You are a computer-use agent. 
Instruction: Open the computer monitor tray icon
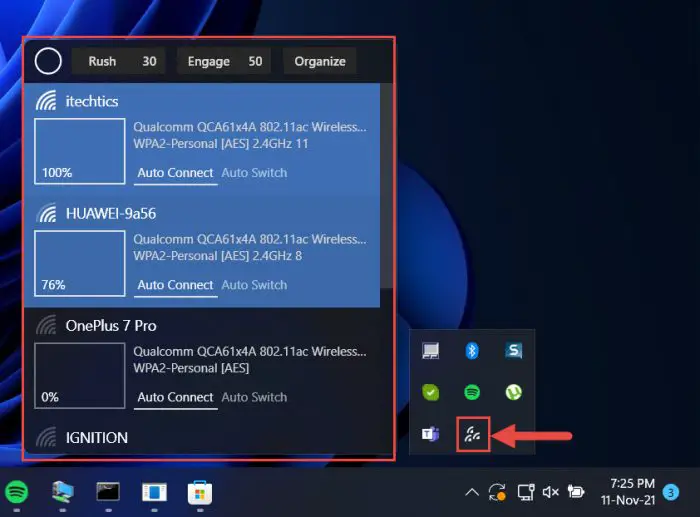[430, 351]
